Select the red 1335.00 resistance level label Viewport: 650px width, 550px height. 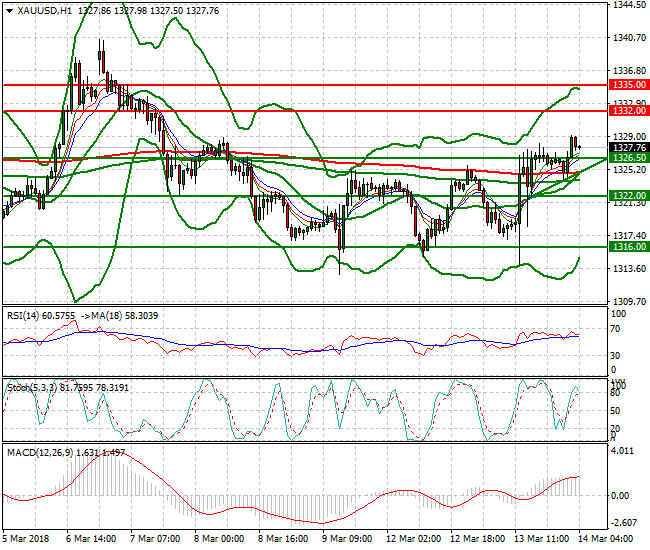(x=628, y=85)
